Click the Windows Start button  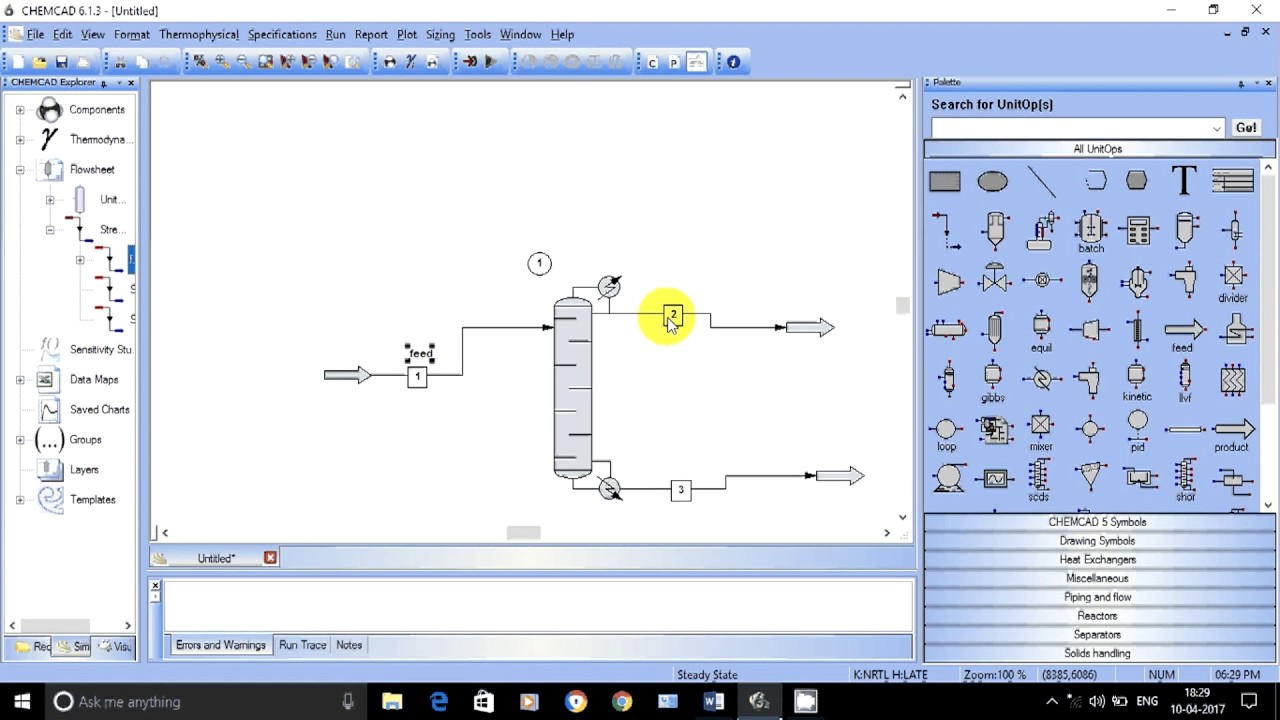tap(22, 702)
